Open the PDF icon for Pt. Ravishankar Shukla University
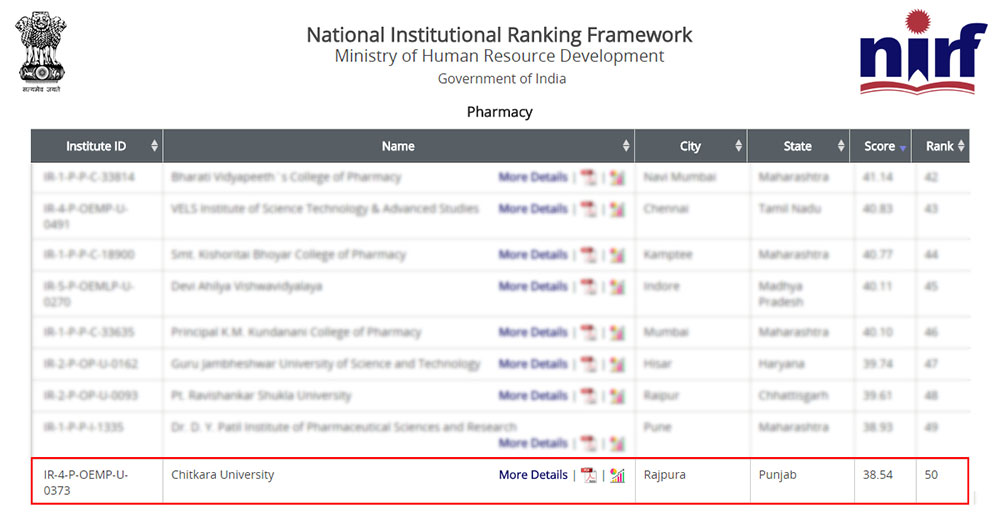 (x=589, y=396)
